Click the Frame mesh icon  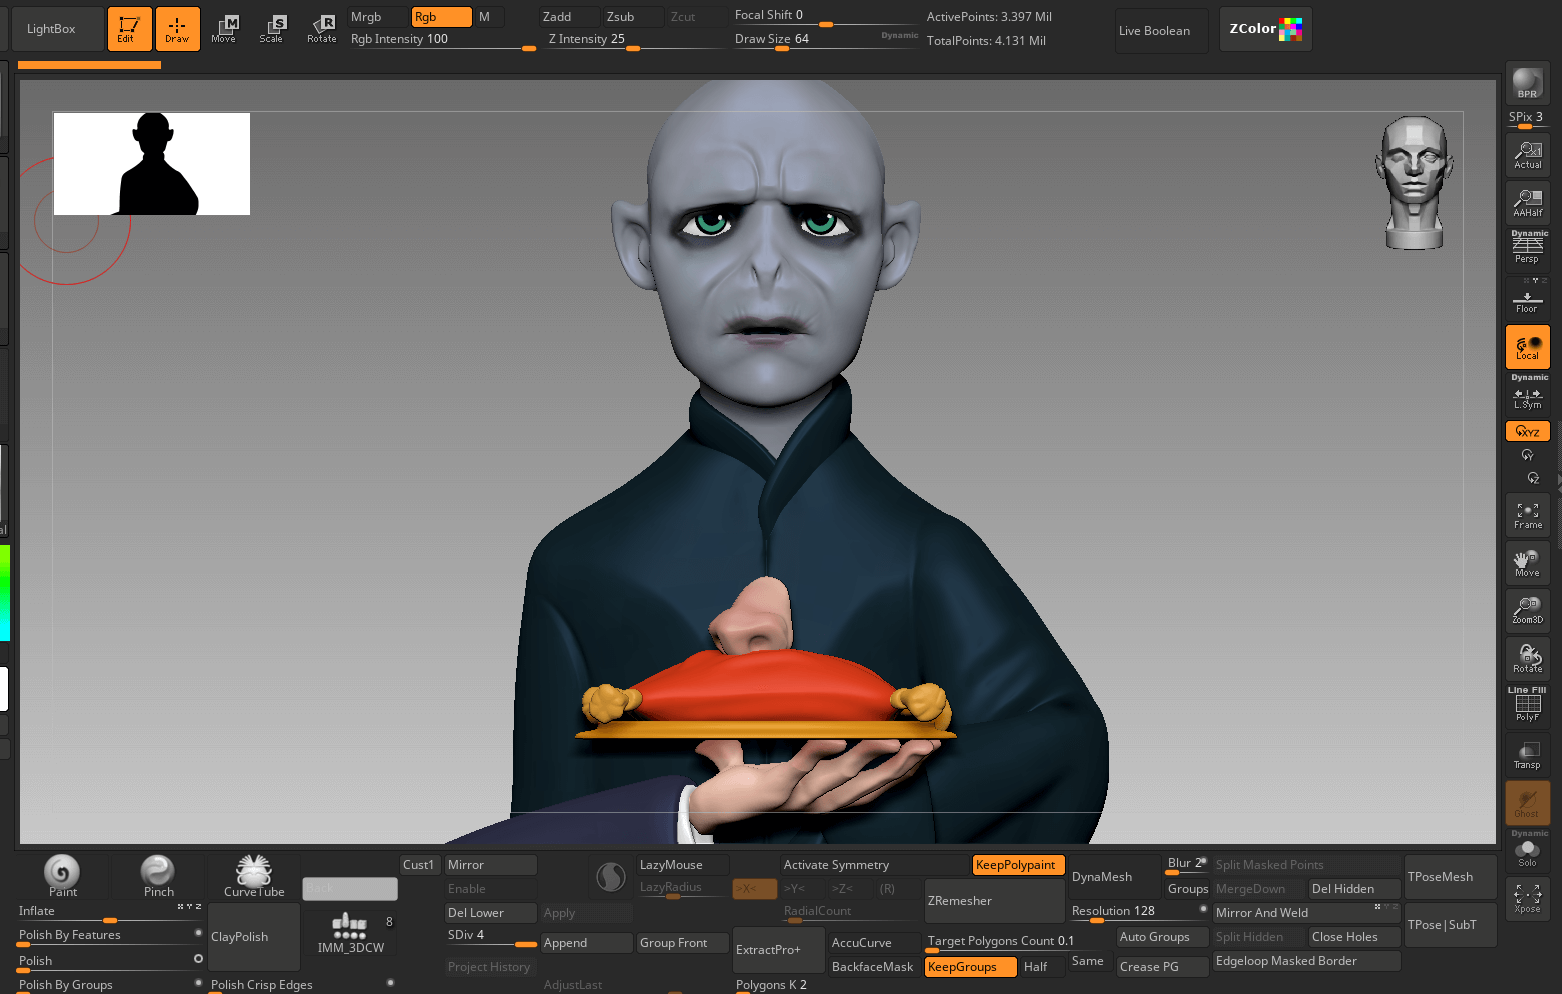click(1527, 515)
